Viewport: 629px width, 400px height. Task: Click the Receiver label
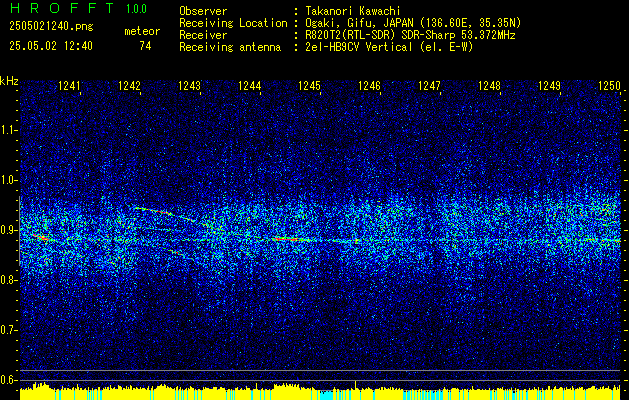pos(203,35)
